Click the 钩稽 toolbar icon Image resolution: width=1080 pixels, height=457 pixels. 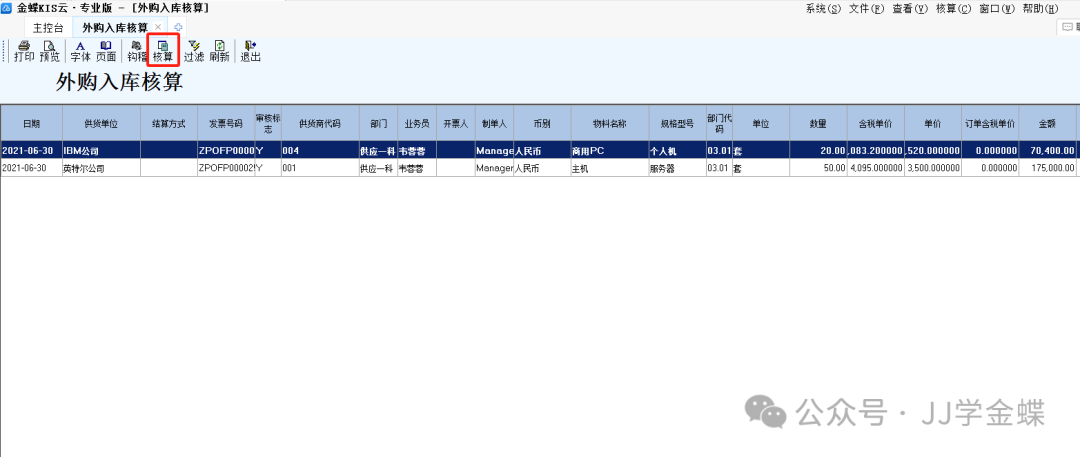[136, 50]
